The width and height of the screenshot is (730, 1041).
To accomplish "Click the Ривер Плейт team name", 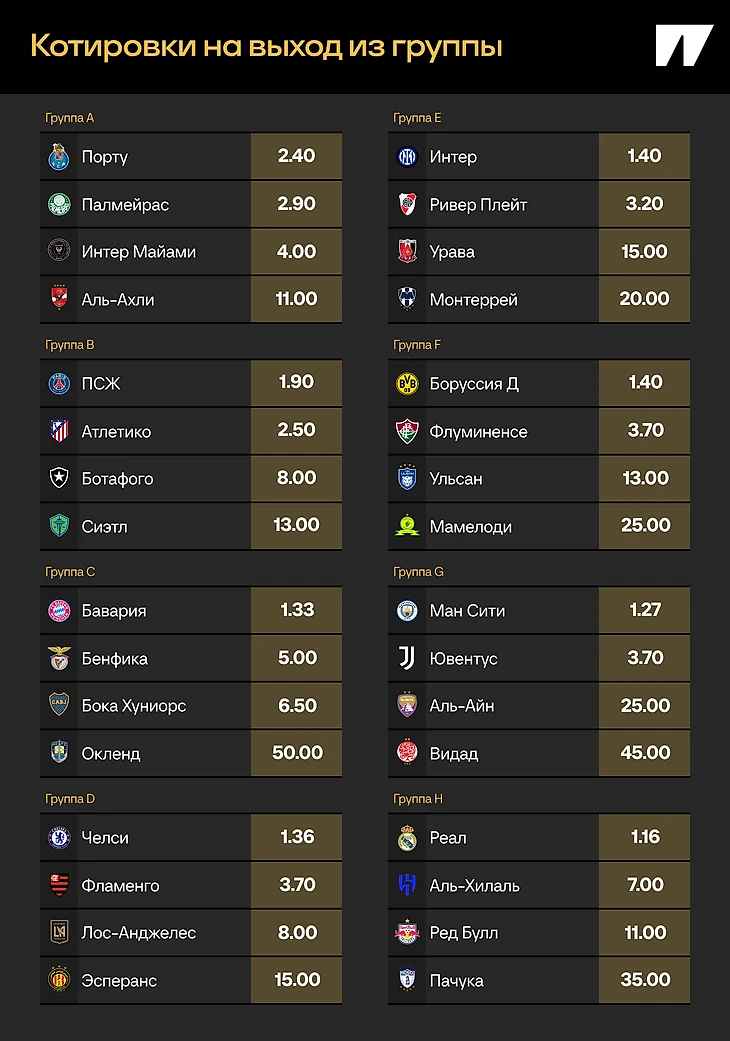I will [478, 205].
